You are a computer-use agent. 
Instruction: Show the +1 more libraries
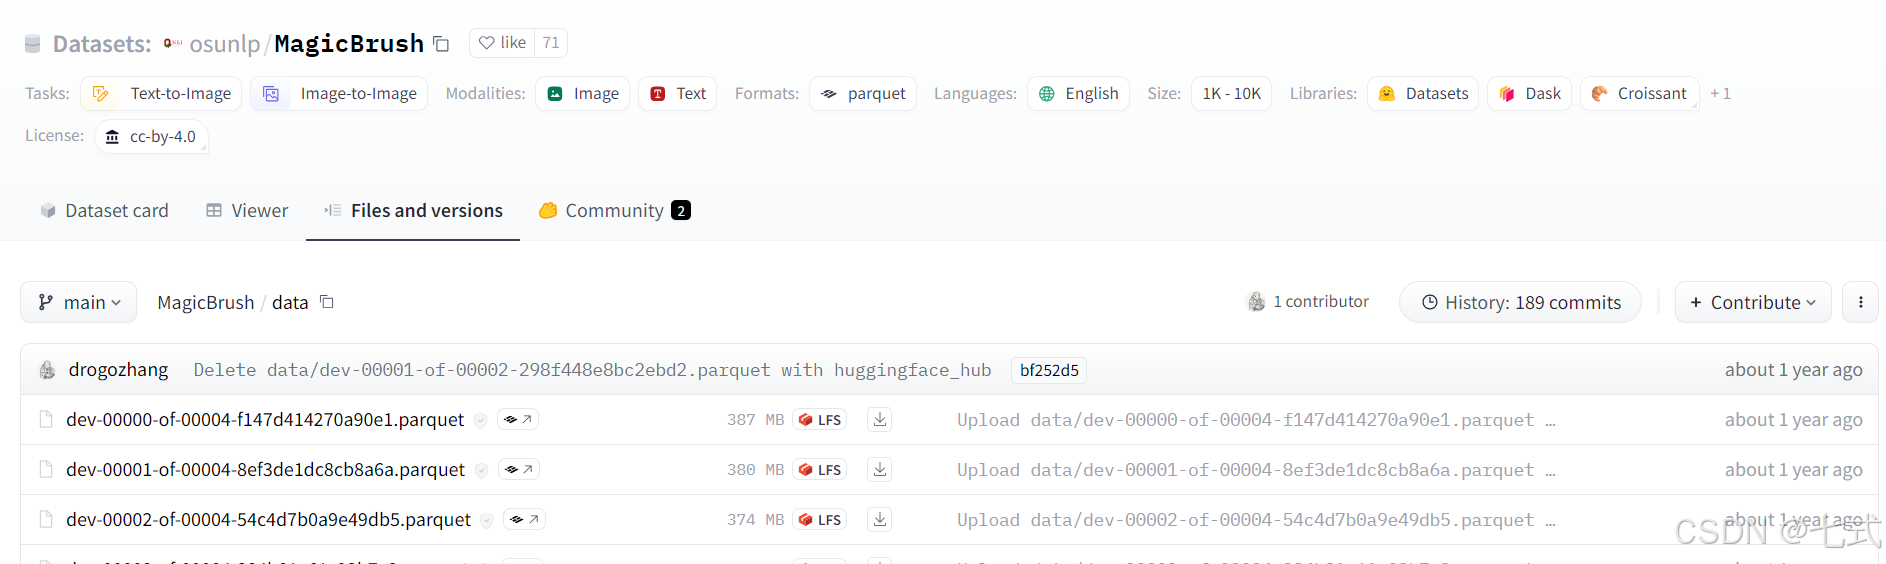[x=1720, y=94]
